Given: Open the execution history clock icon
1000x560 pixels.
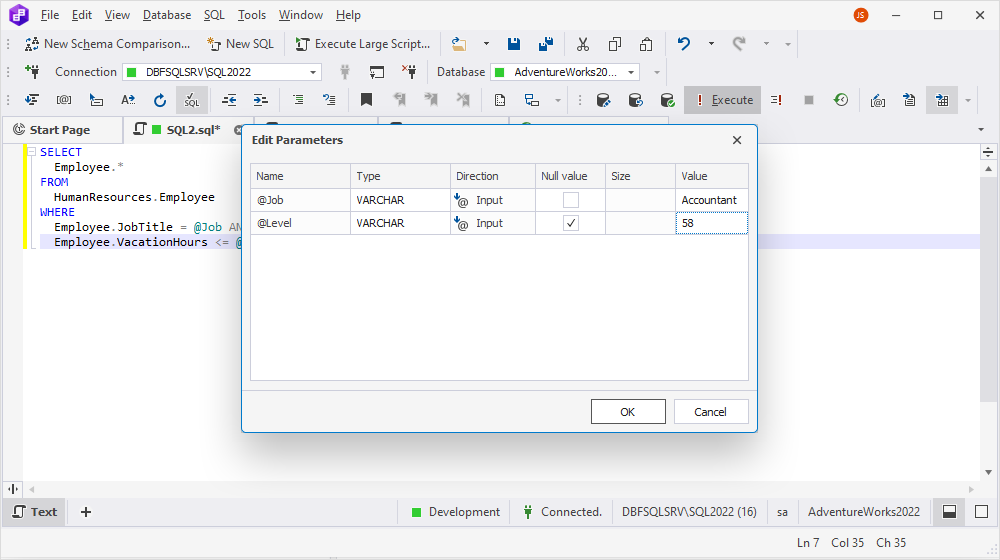Looking at the screenshot, I should pyautogui.click(x=841, y=100).
